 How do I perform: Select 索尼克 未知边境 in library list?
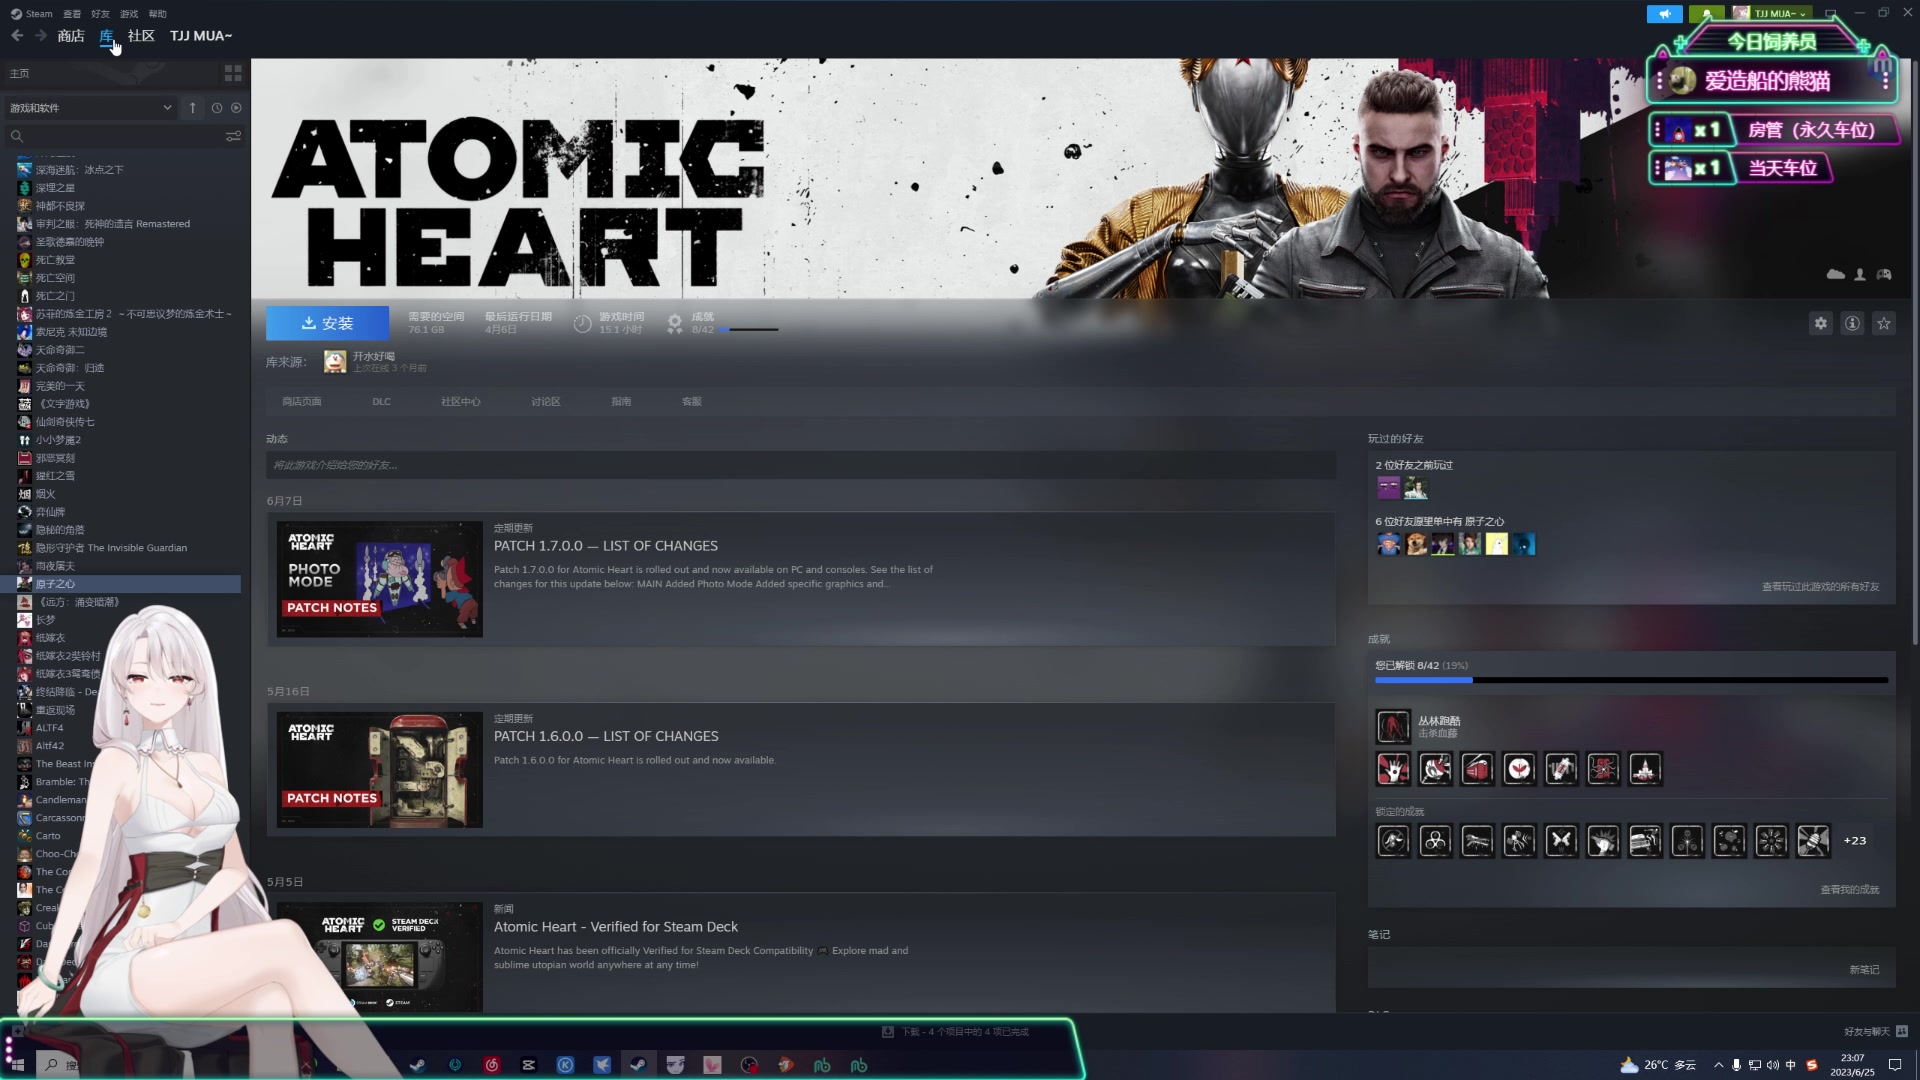71,332
